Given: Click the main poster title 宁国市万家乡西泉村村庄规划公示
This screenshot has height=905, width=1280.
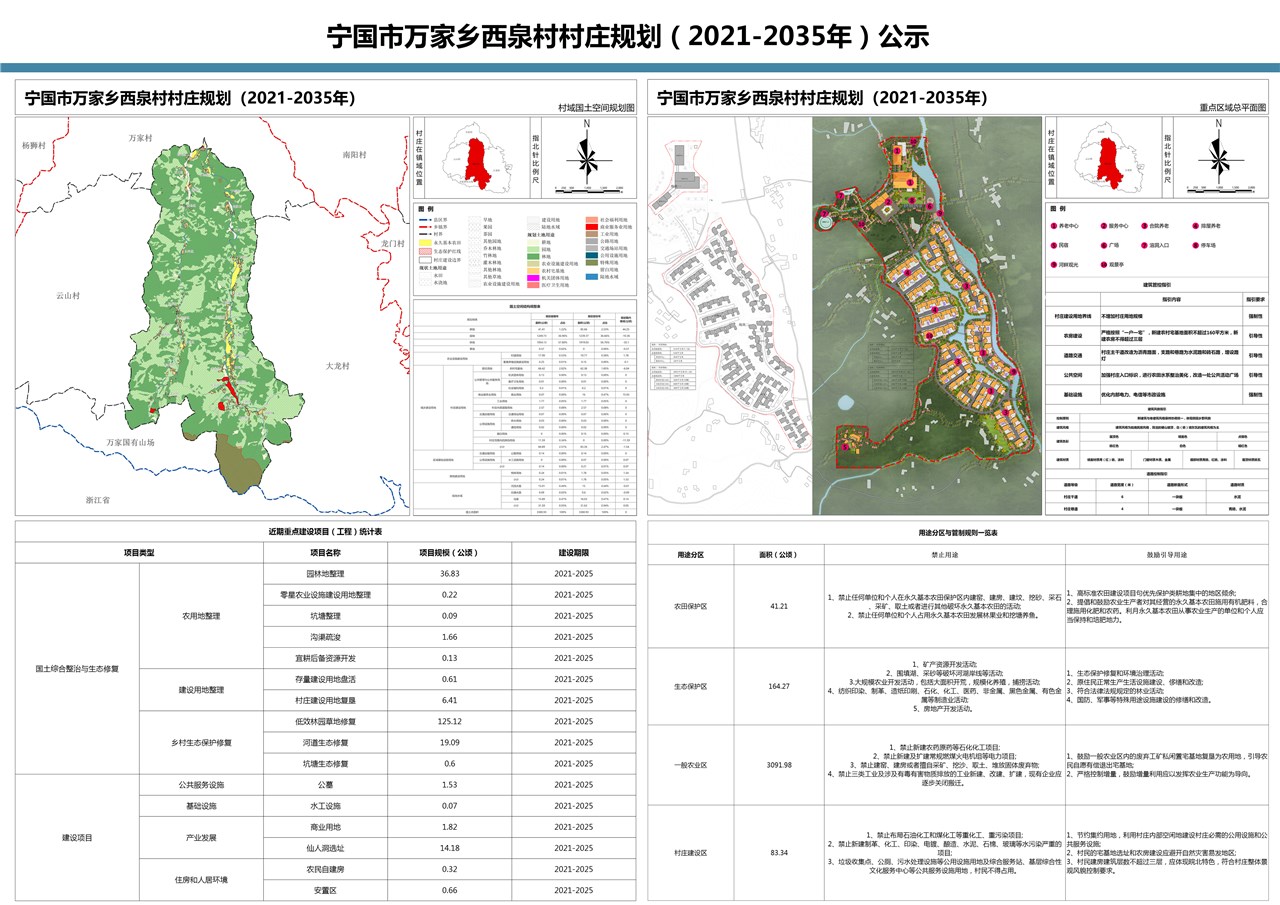Looking at the screenshot, I should pos(630,37).
